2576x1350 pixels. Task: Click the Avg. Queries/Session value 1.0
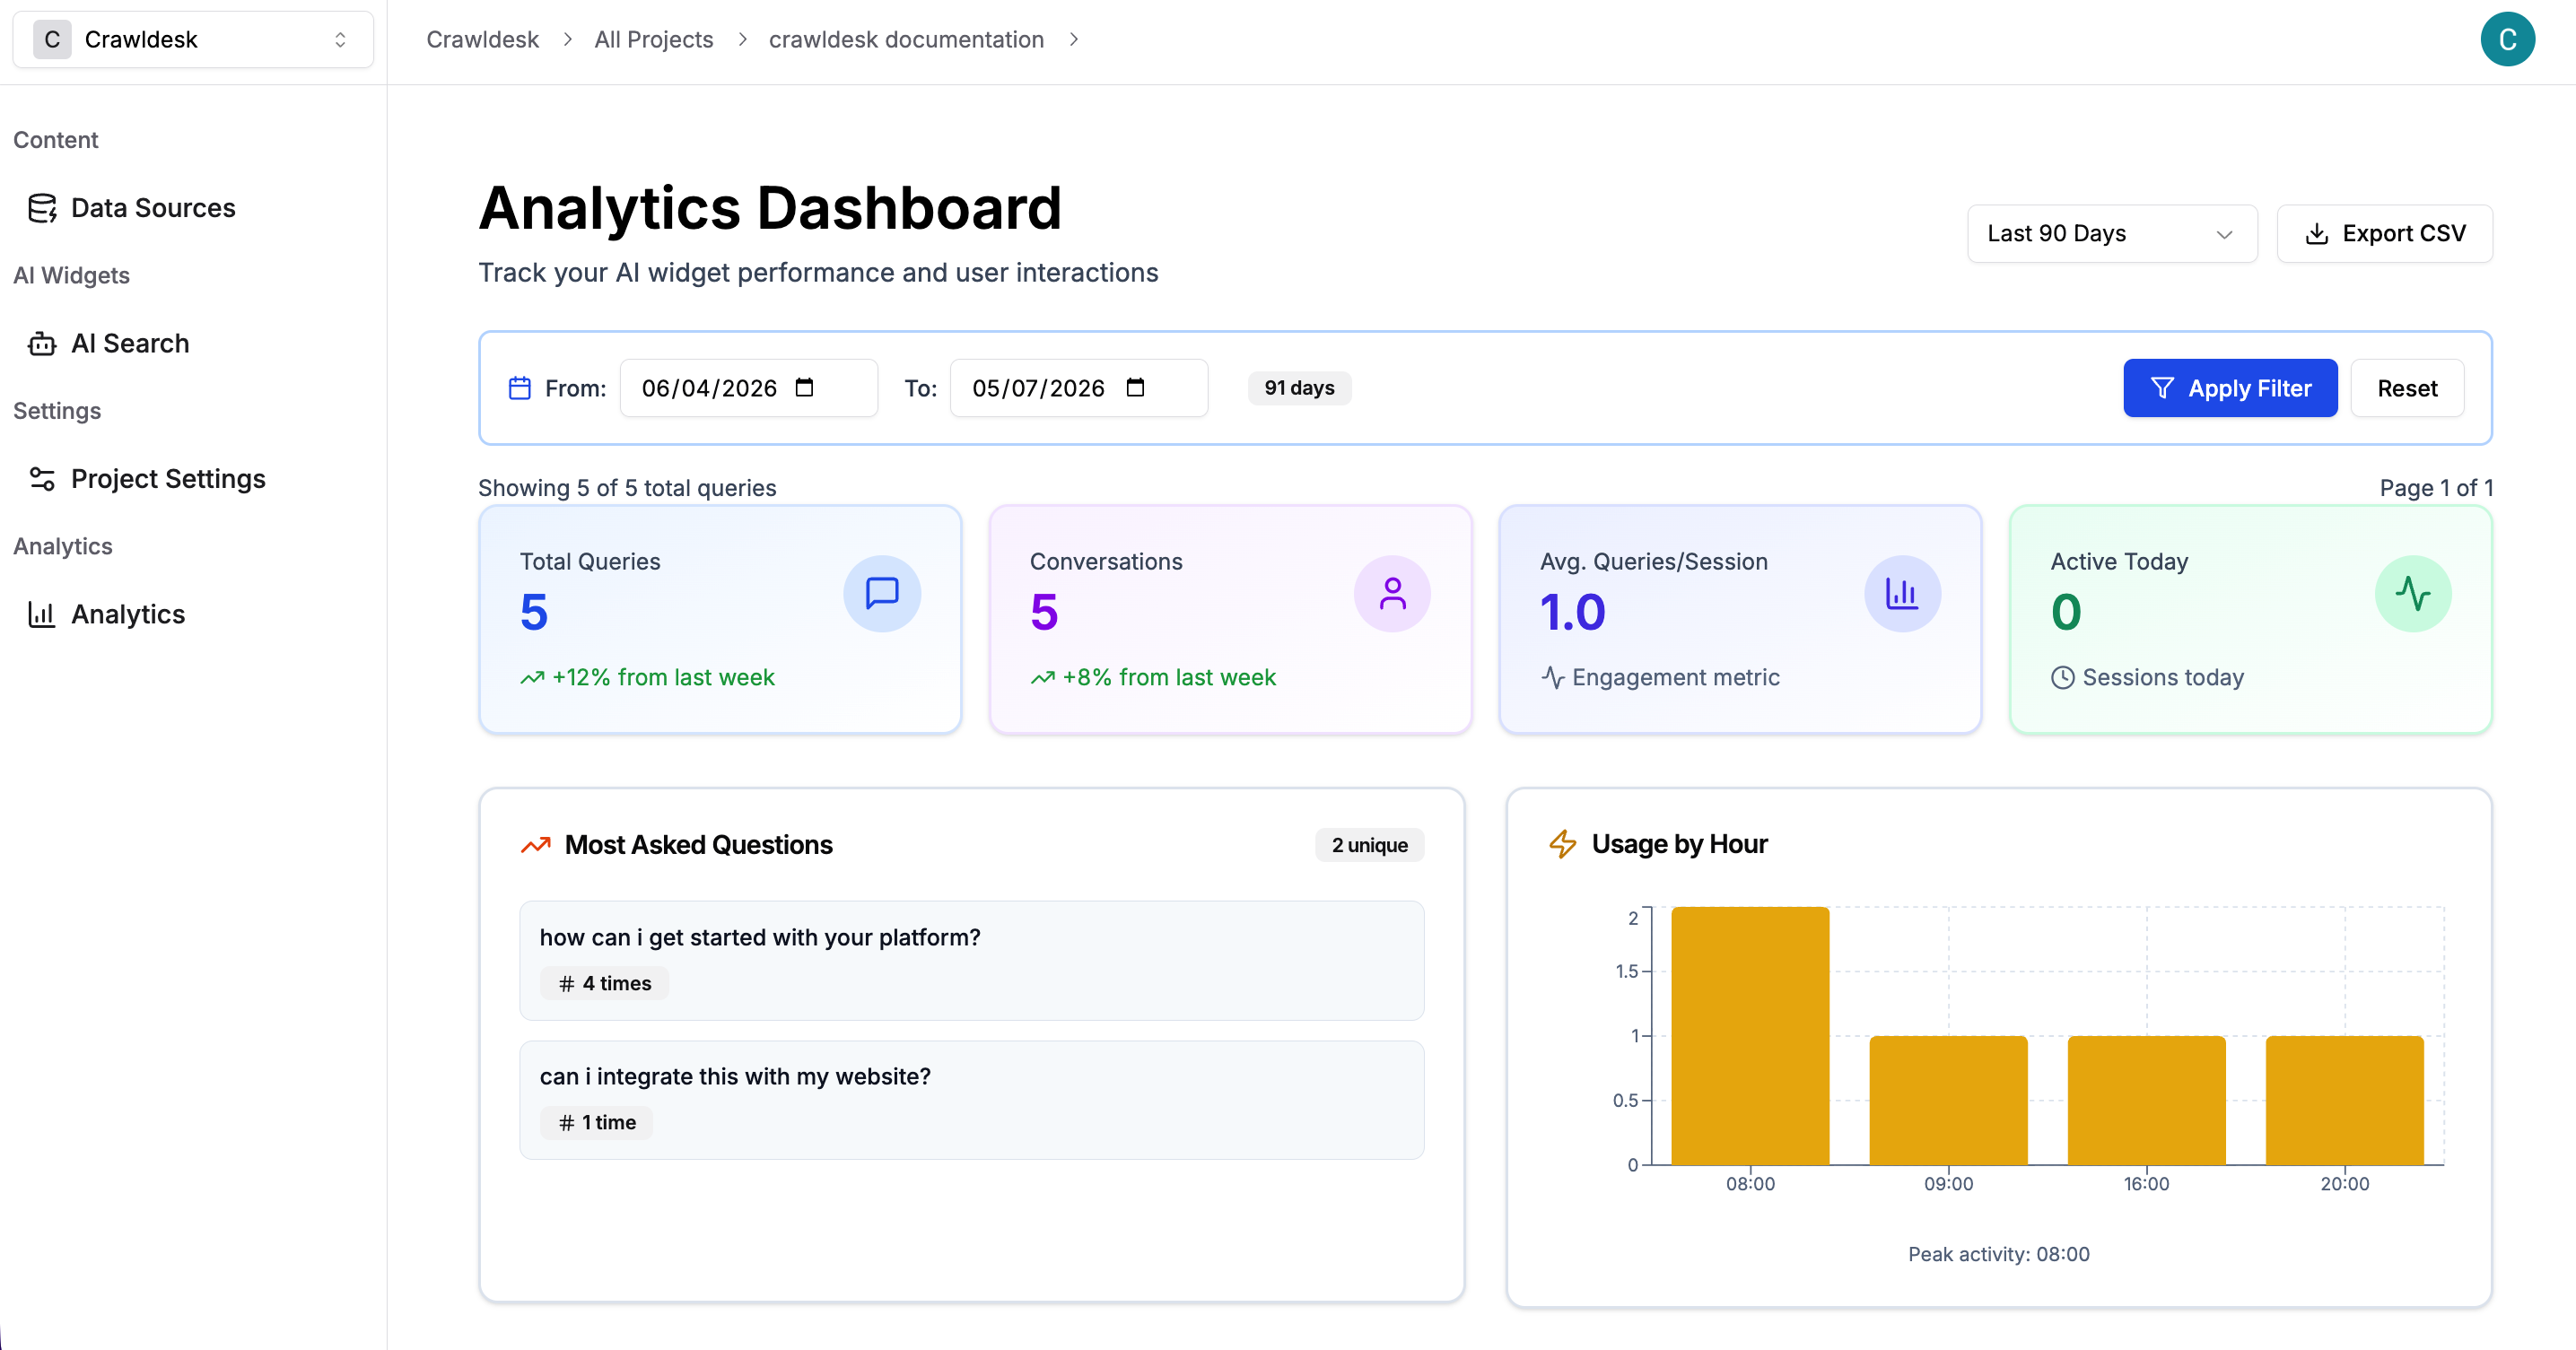click(x=1573, y=612)
